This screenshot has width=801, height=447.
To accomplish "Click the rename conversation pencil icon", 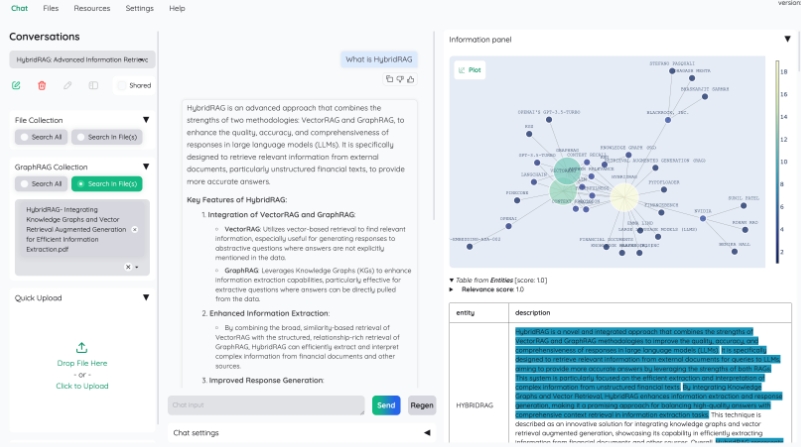I will 67,86.
